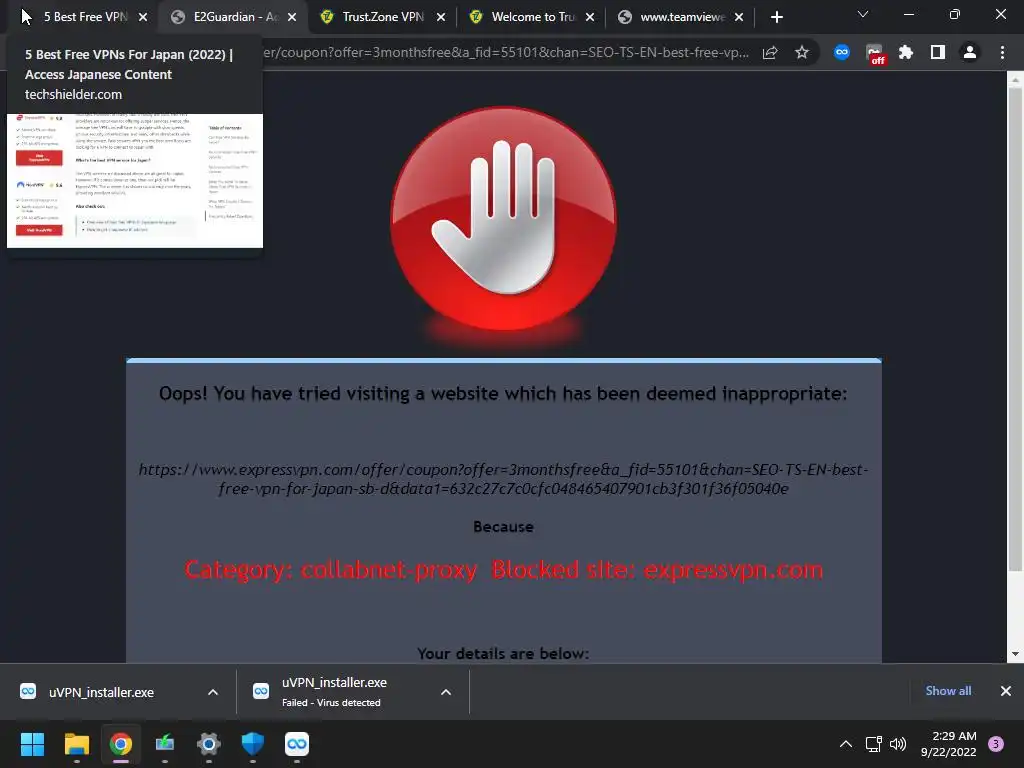Open the network status tray icon
The width and height of the screenshot is (1024, 768).
click(x=873, y=744)
